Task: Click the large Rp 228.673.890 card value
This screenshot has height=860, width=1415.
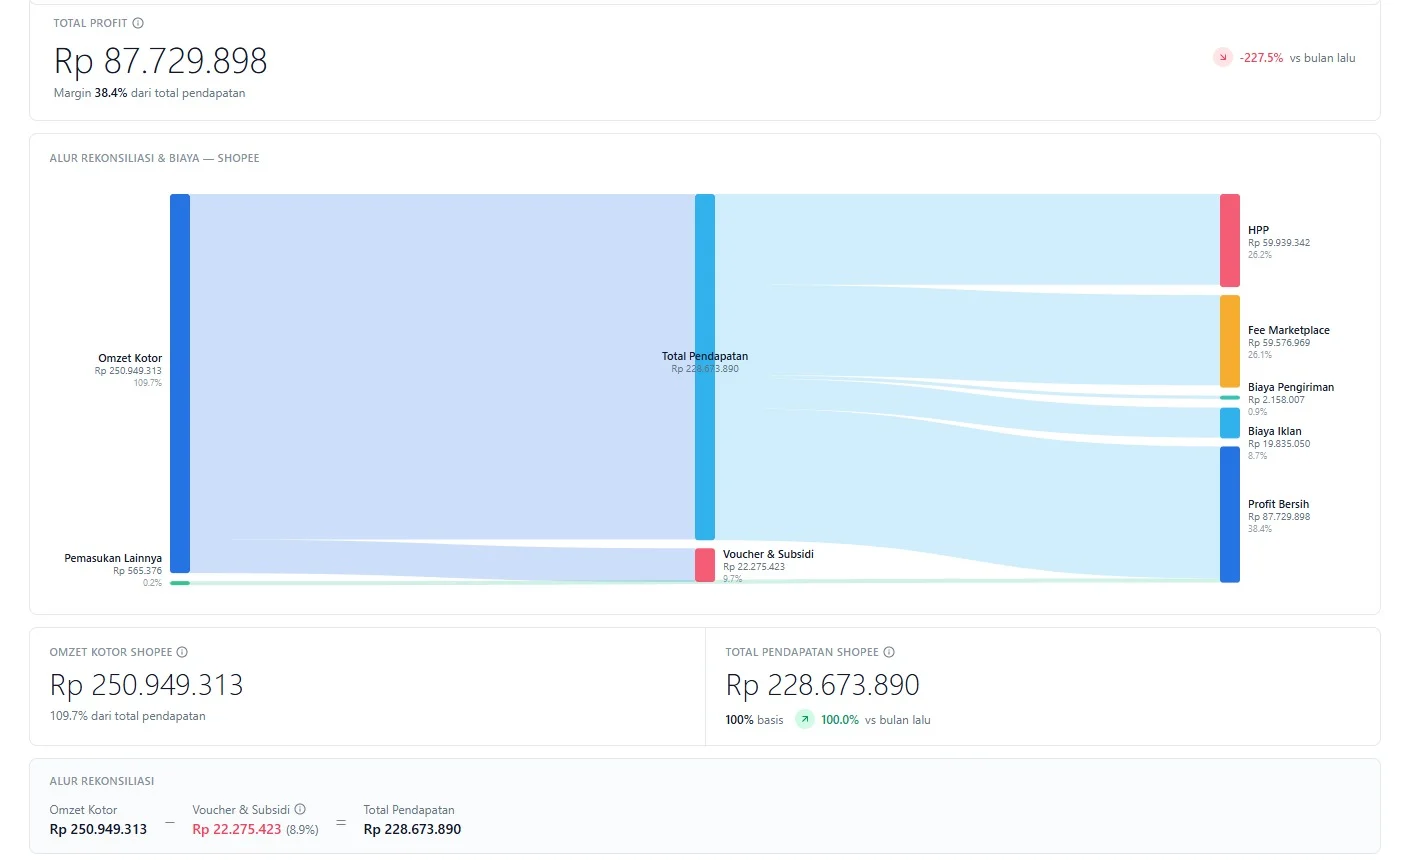Action: pos(822,685)
